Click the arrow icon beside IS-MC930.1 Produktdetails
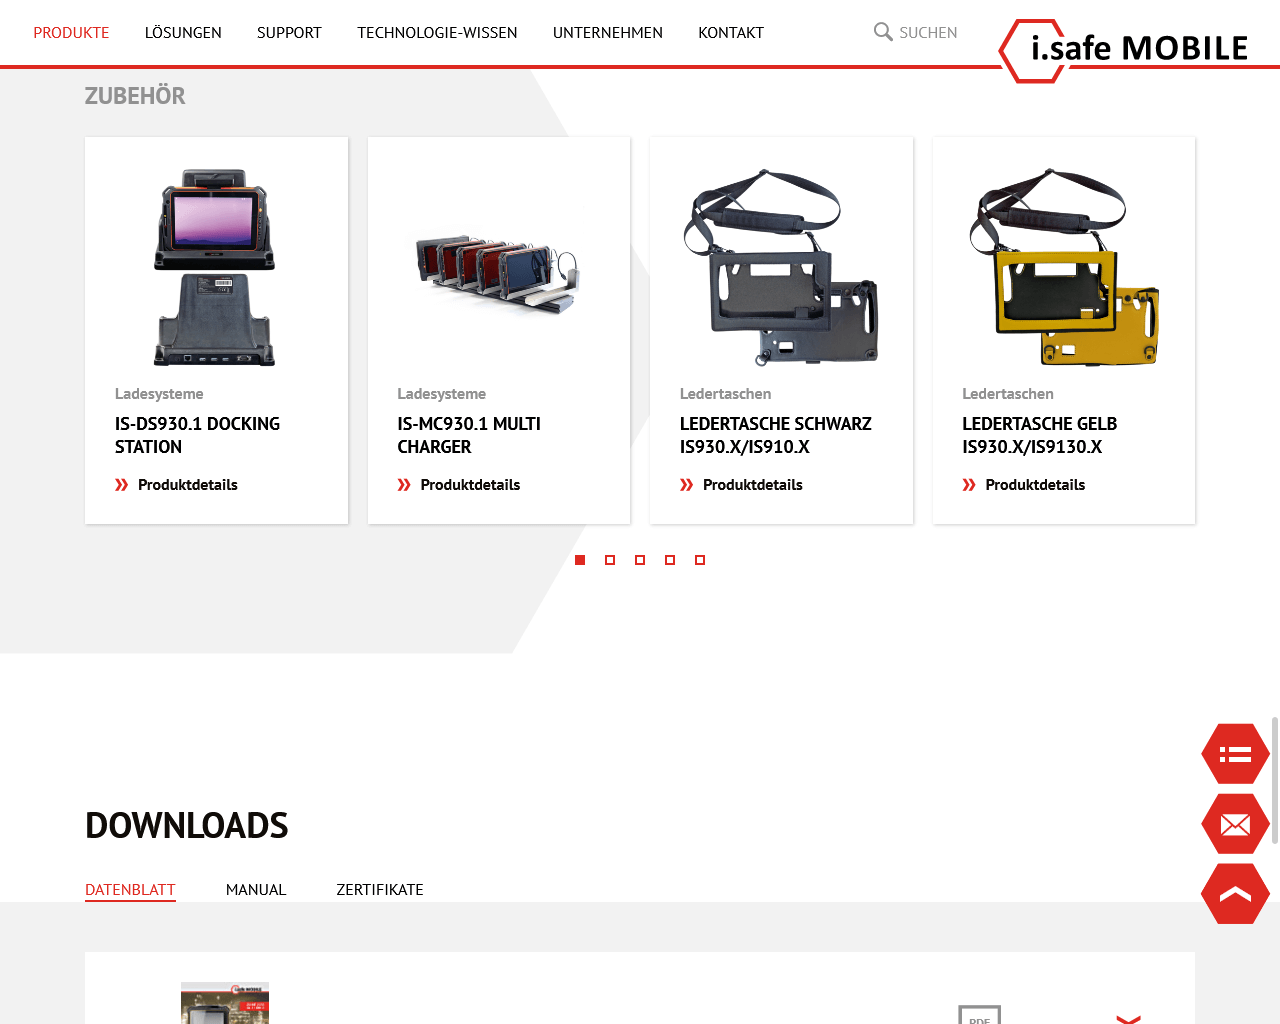1280x1024 pixels. (404, 485)
